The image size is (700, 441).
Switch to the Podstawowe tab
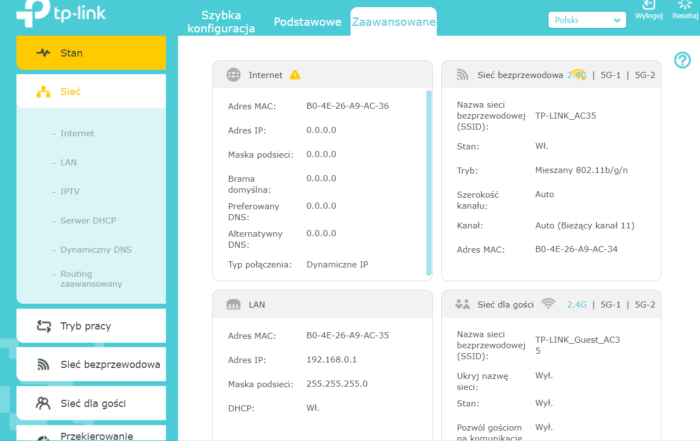point(307,22)
